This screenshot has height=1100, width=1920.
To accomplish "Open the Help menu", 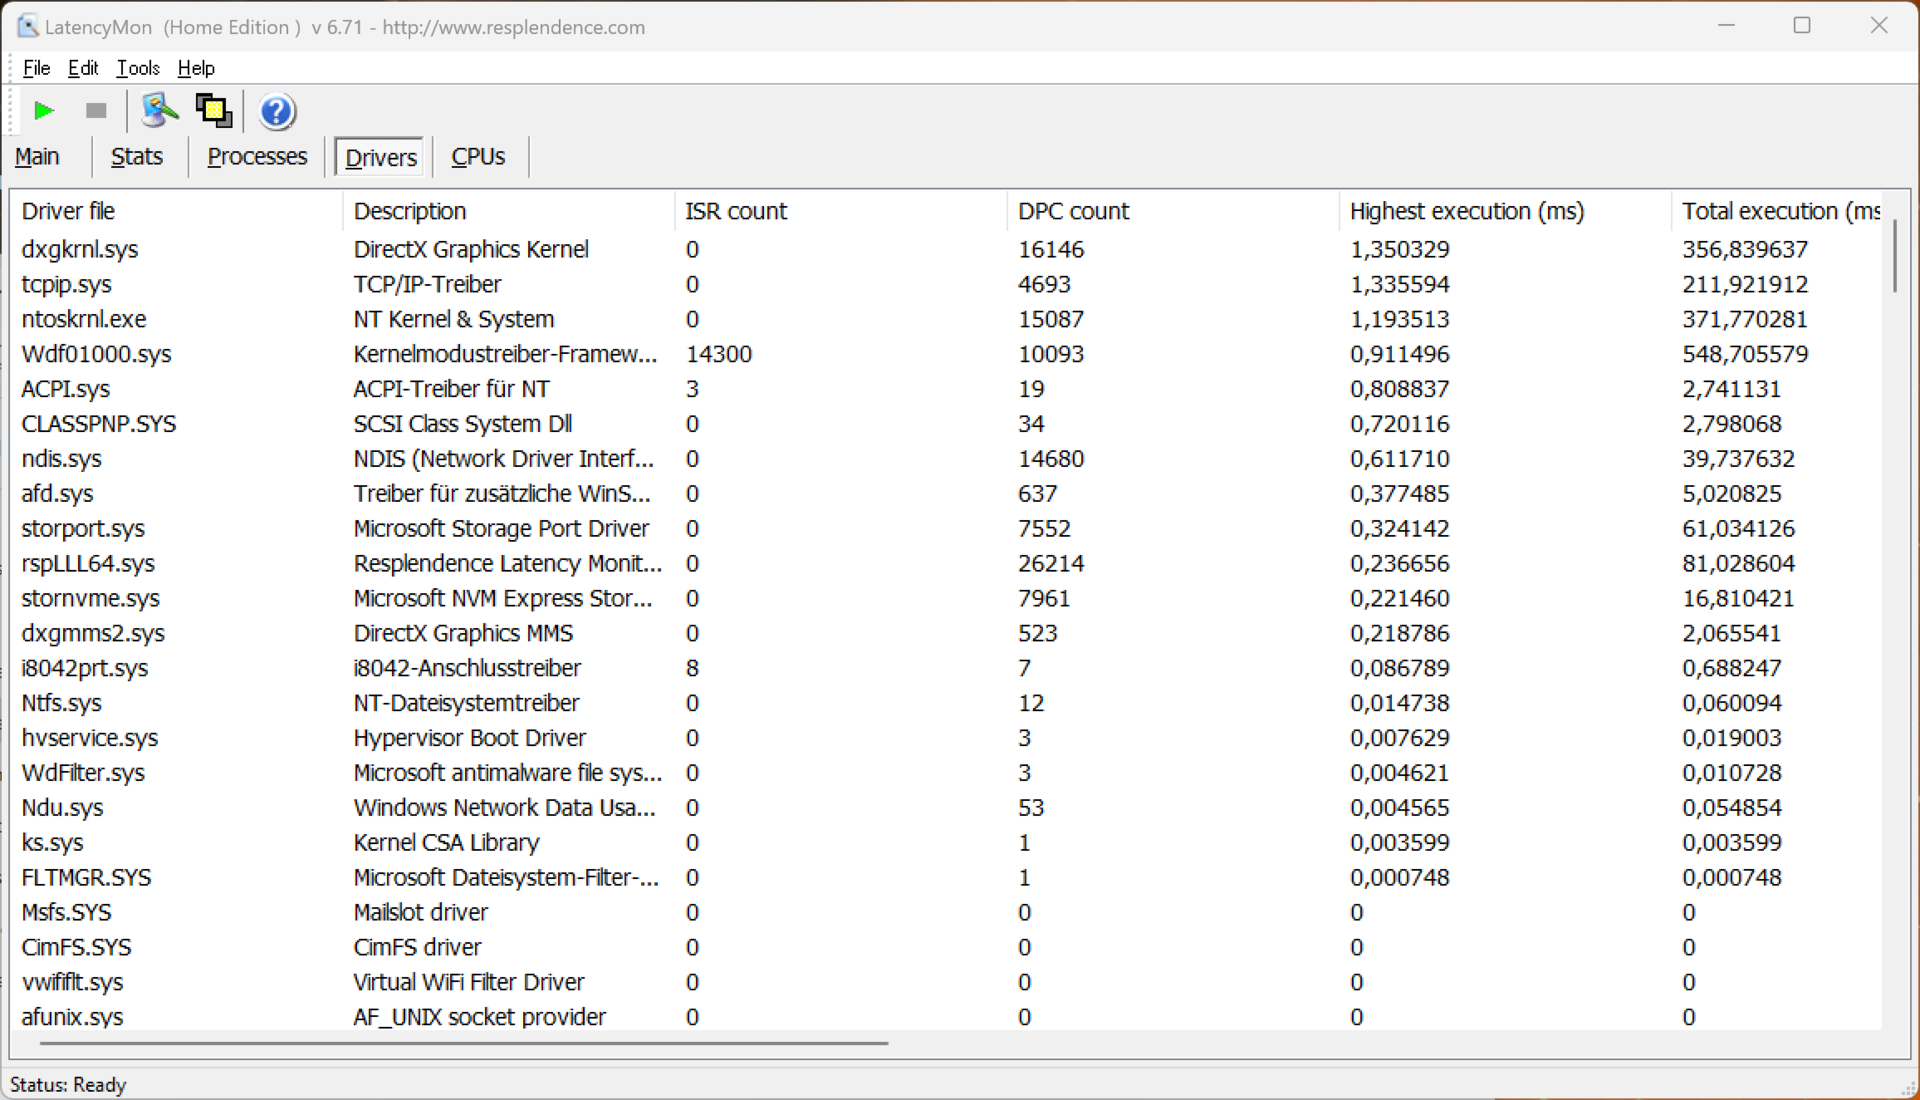I will [196, 68].
